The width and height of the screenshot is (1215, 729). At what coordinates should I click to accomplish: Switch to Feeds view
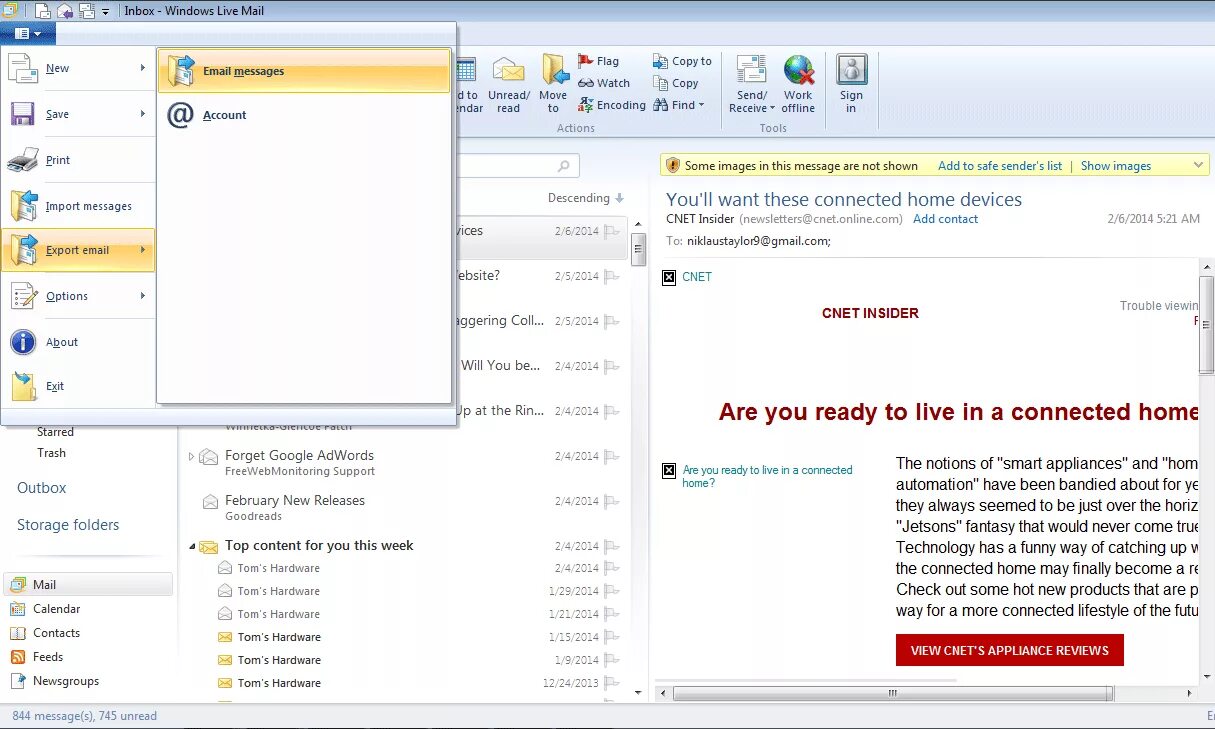coord(88,657)
